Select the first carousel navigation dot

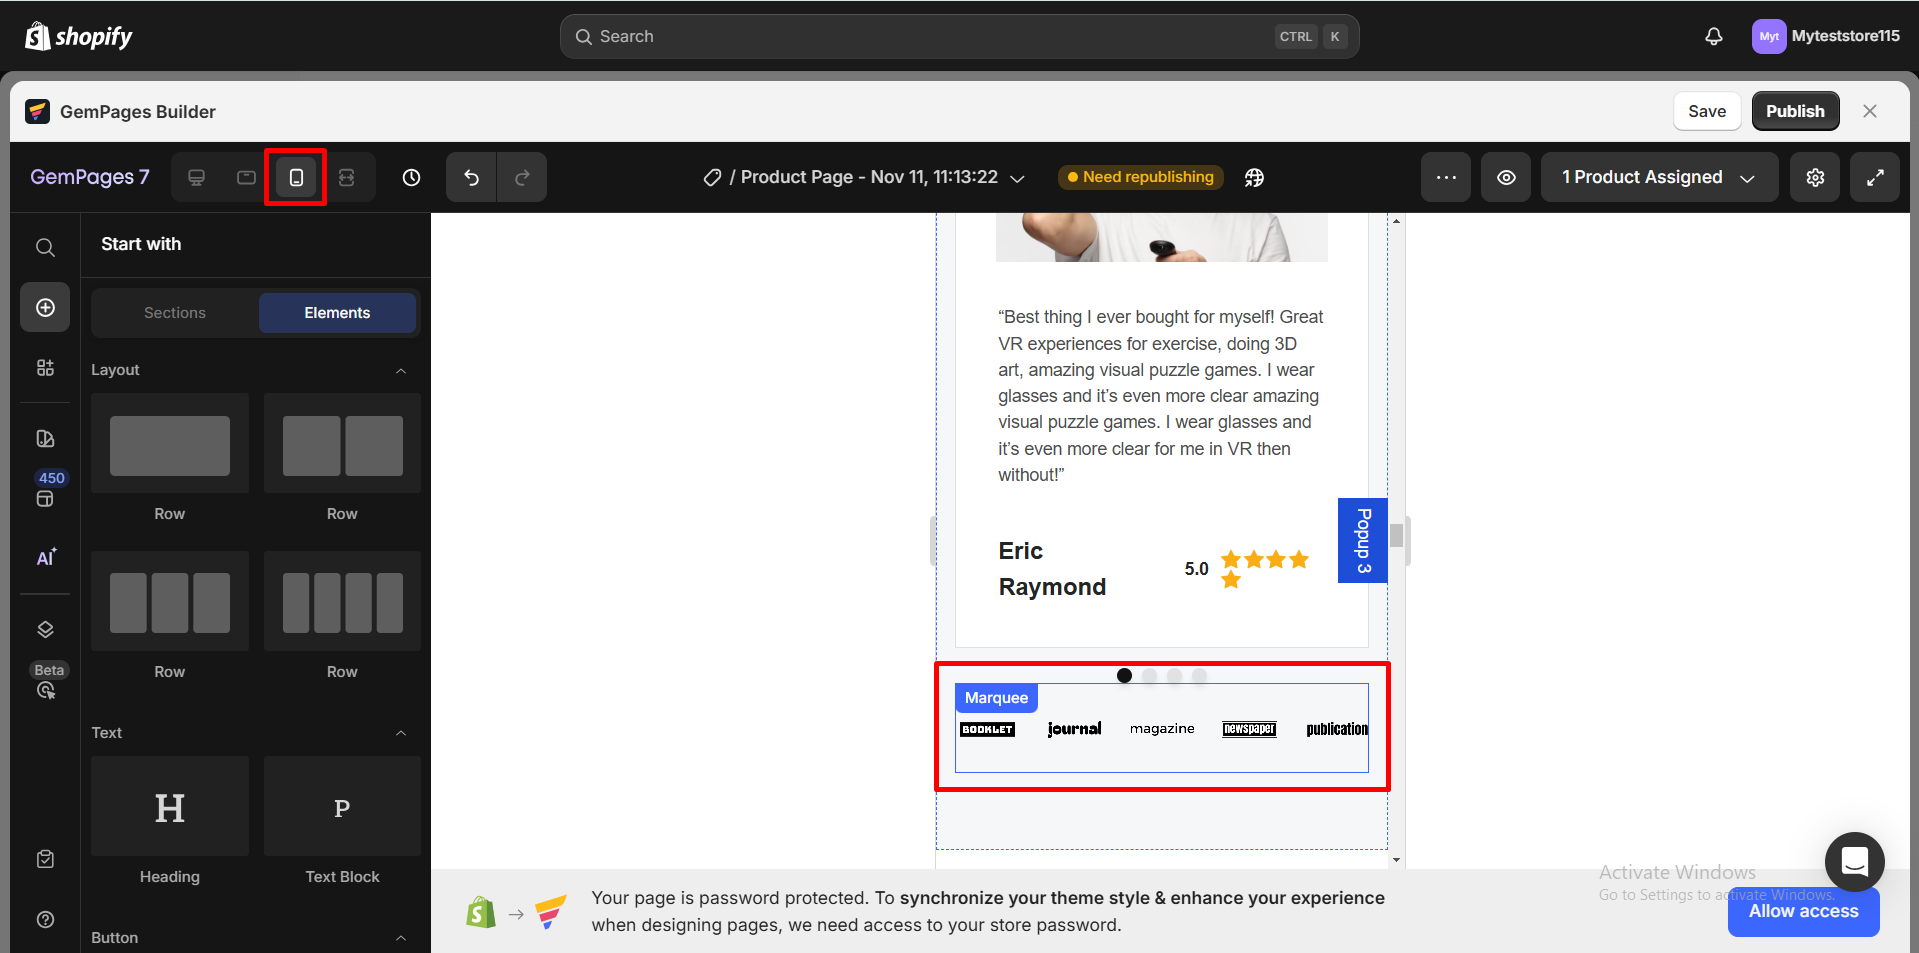pos(1124,675)
